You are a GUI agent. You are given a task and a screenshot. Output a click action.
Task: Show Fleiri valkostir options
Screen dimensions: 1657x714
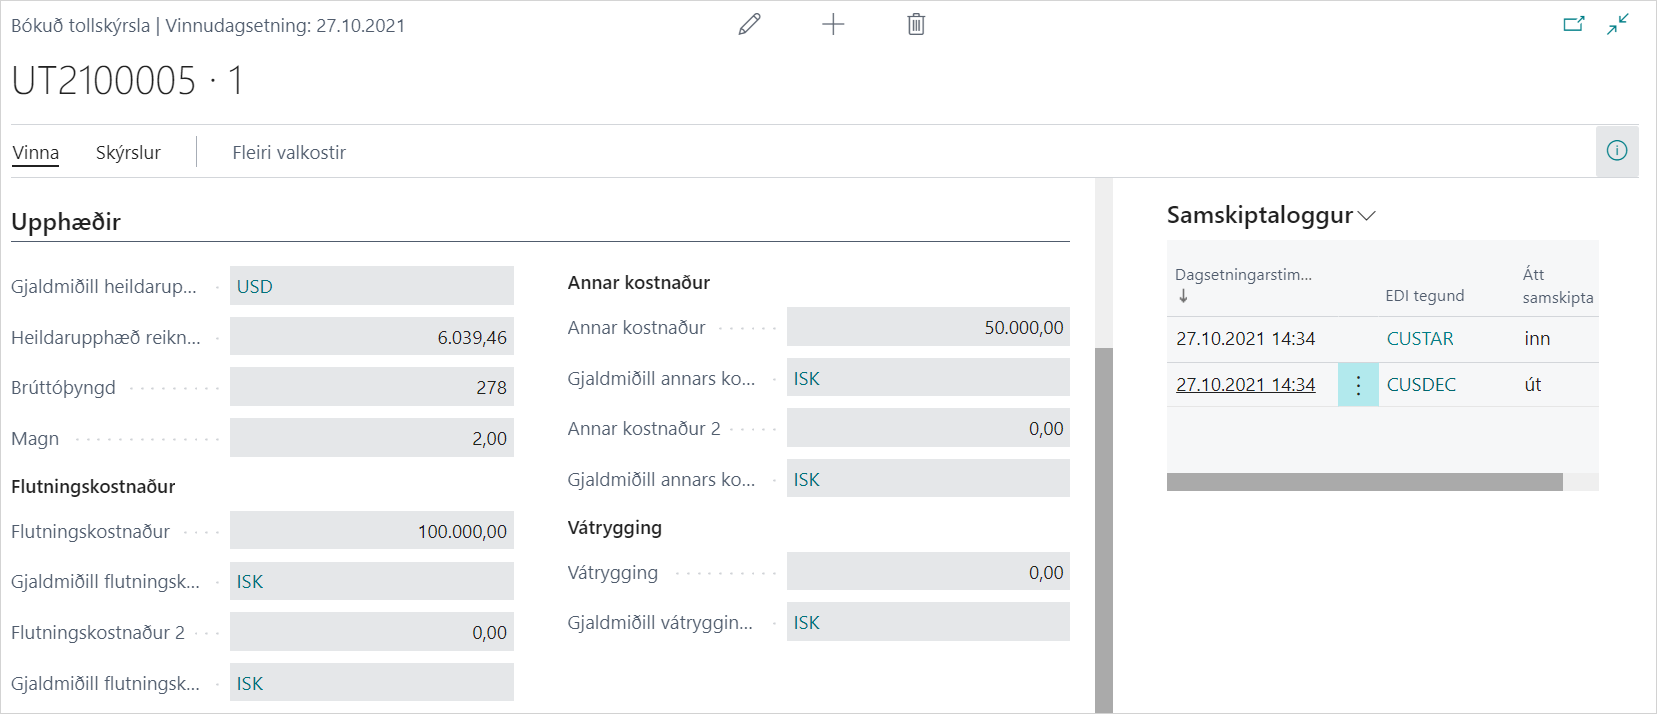pos(289,153)
